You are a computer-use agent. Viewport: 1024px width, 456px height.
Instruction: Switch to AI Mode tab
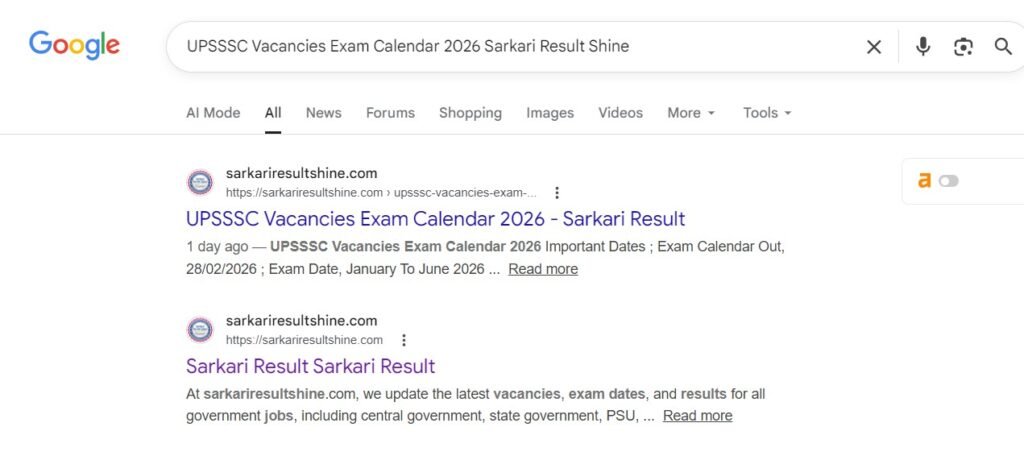click(213, 113)
